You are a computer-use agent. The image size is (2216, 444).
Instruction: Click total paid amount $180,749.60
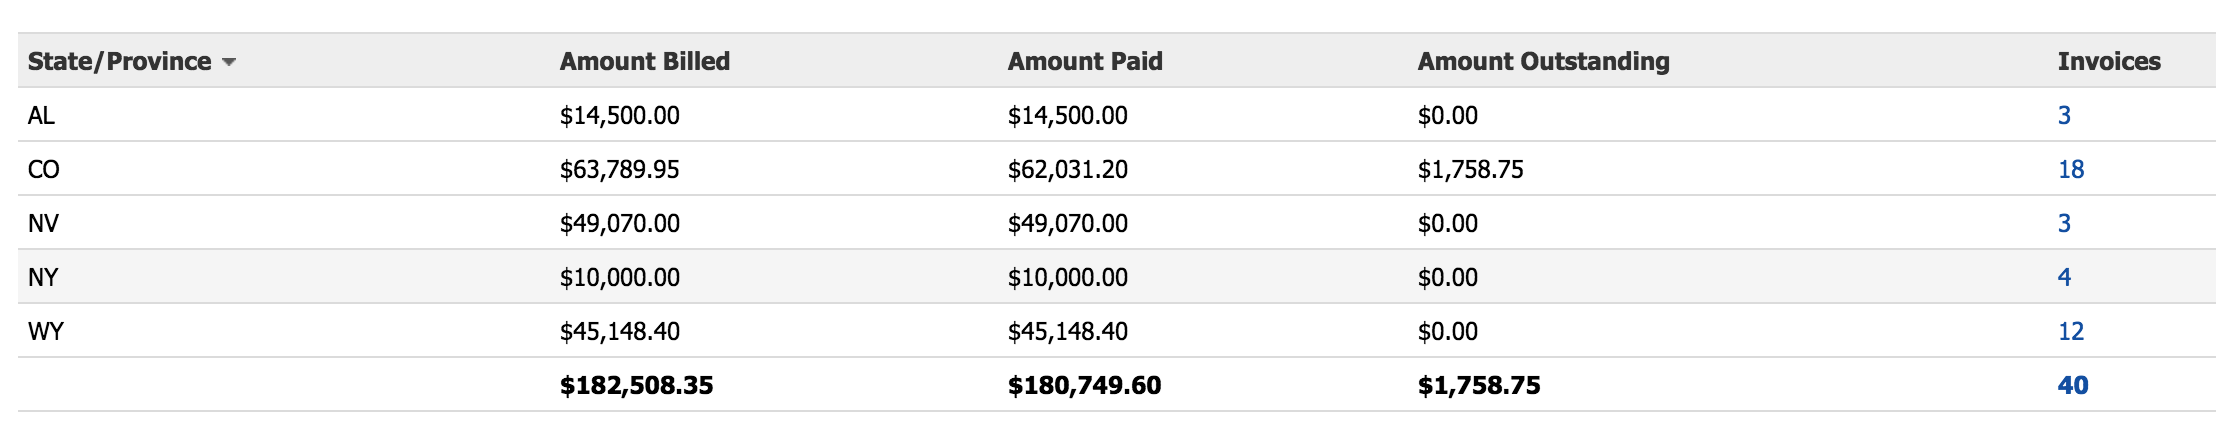tap(1084, 385)
